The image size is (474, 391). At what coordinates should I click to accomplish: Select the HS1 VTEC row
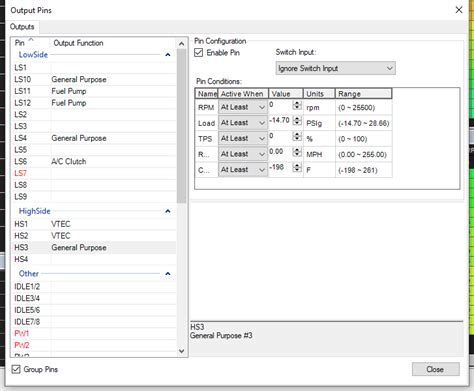click(94, 224)
